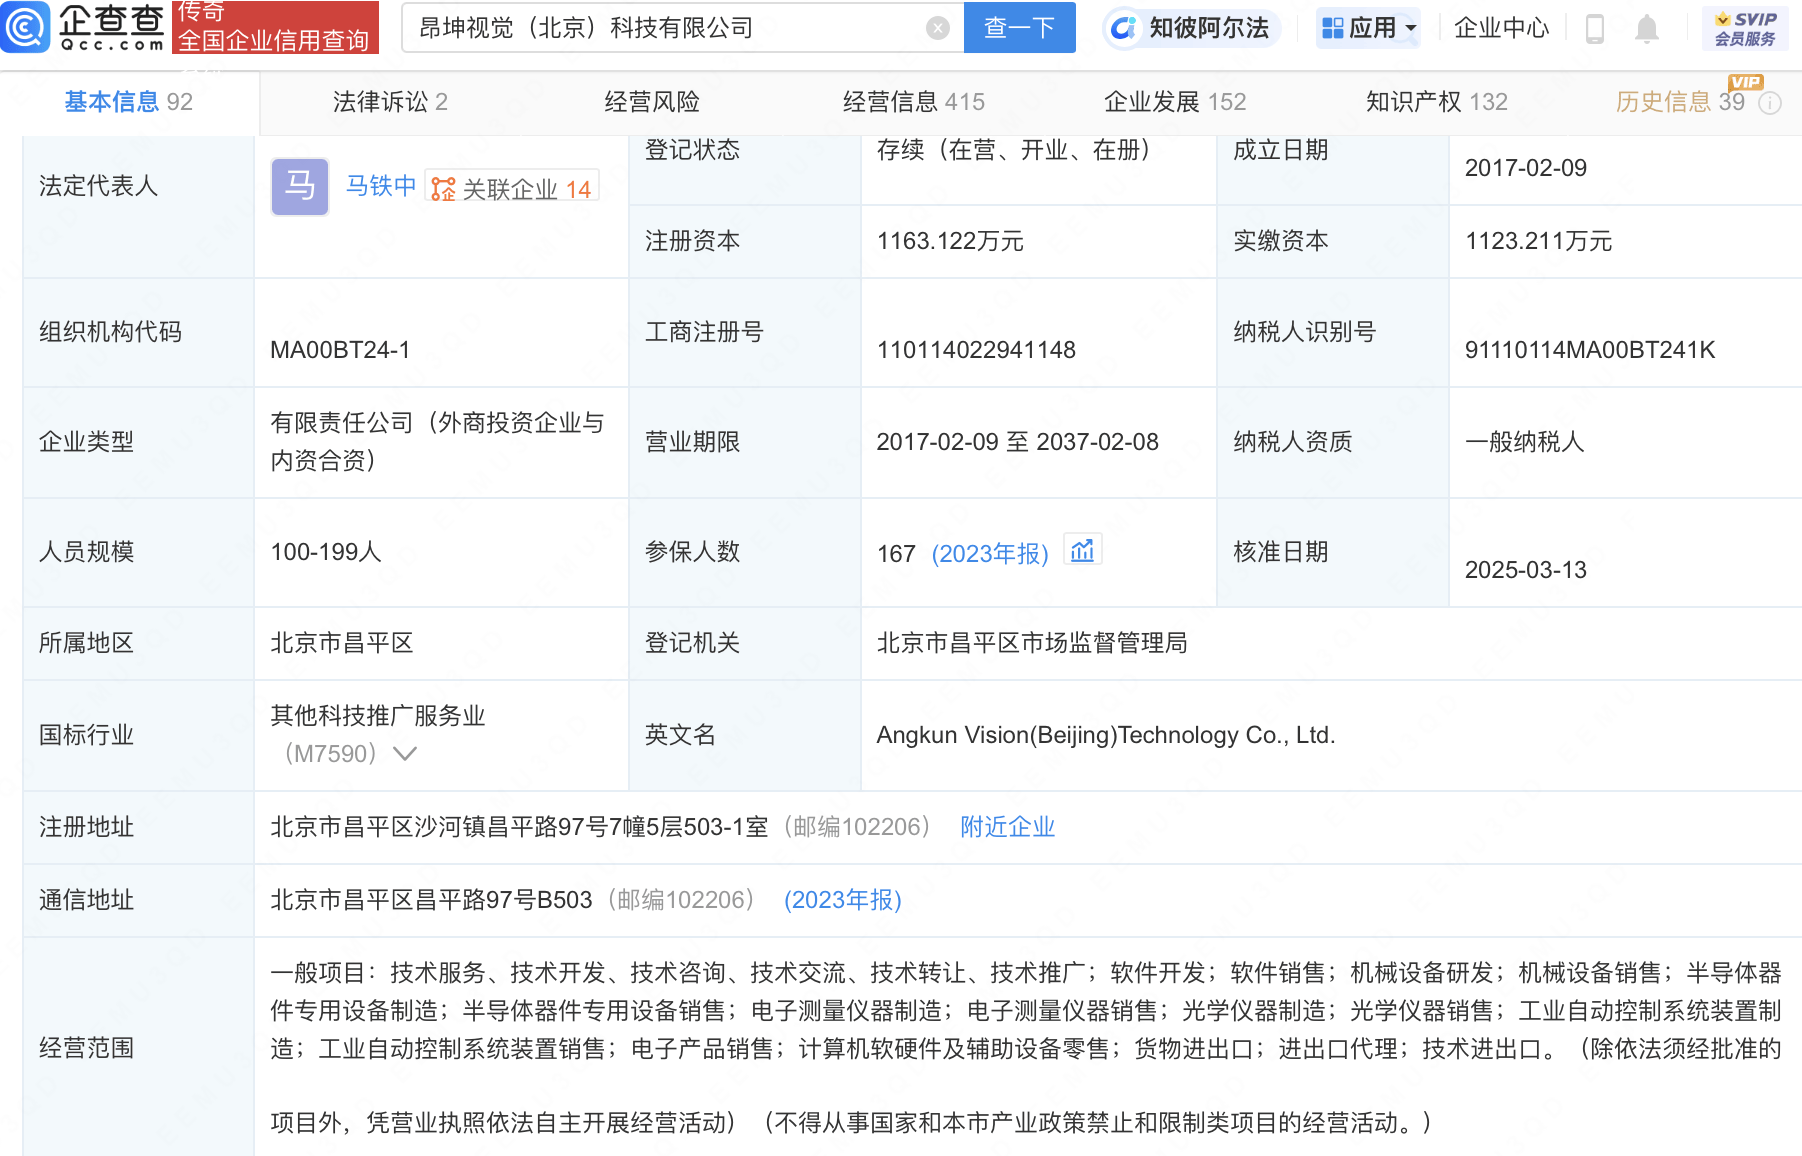Select paid-in capital 1123.211万元
1802x1156 pixels.
tap(1538, 241)
